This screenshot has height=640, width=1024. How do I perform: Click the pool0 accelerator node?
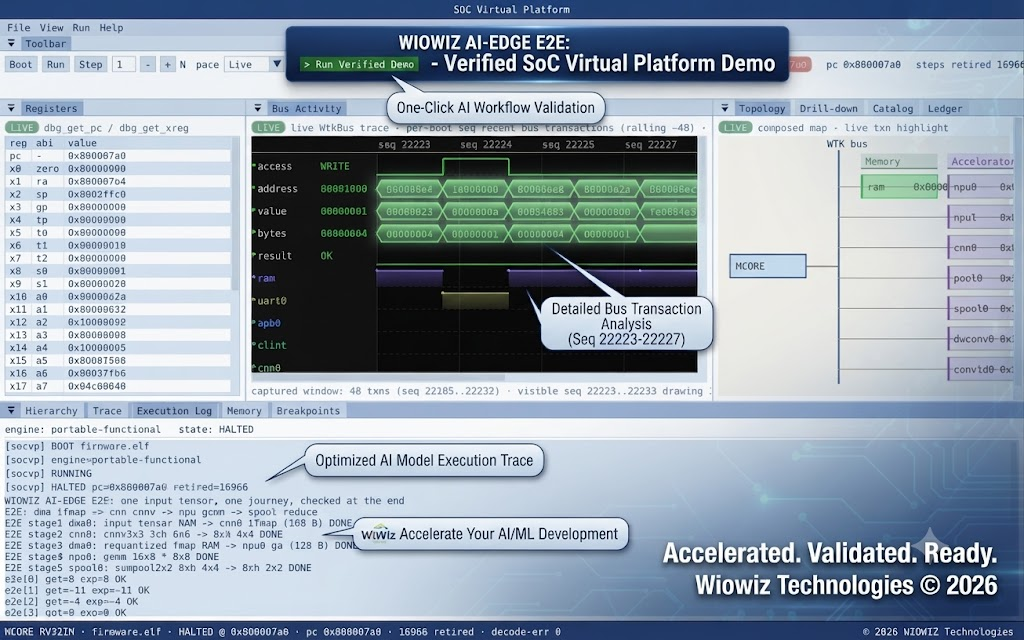pos(980,278)
